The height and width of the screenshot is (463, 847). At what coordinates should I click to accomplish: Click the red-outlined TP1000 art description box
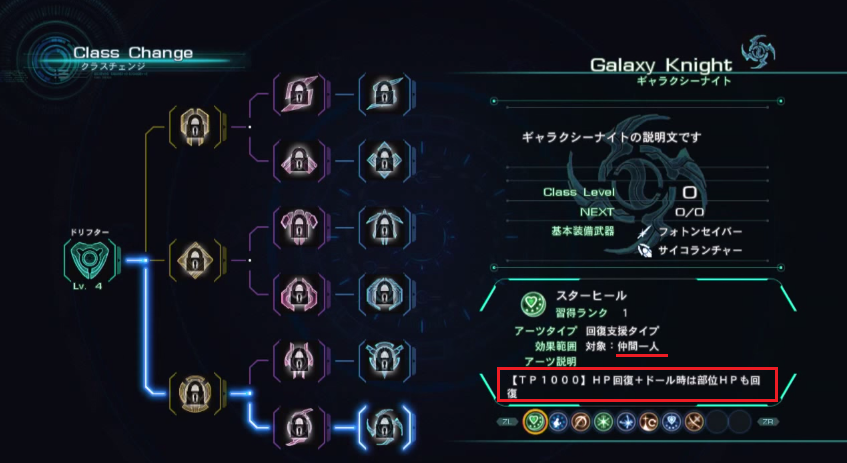pos(637,385)
